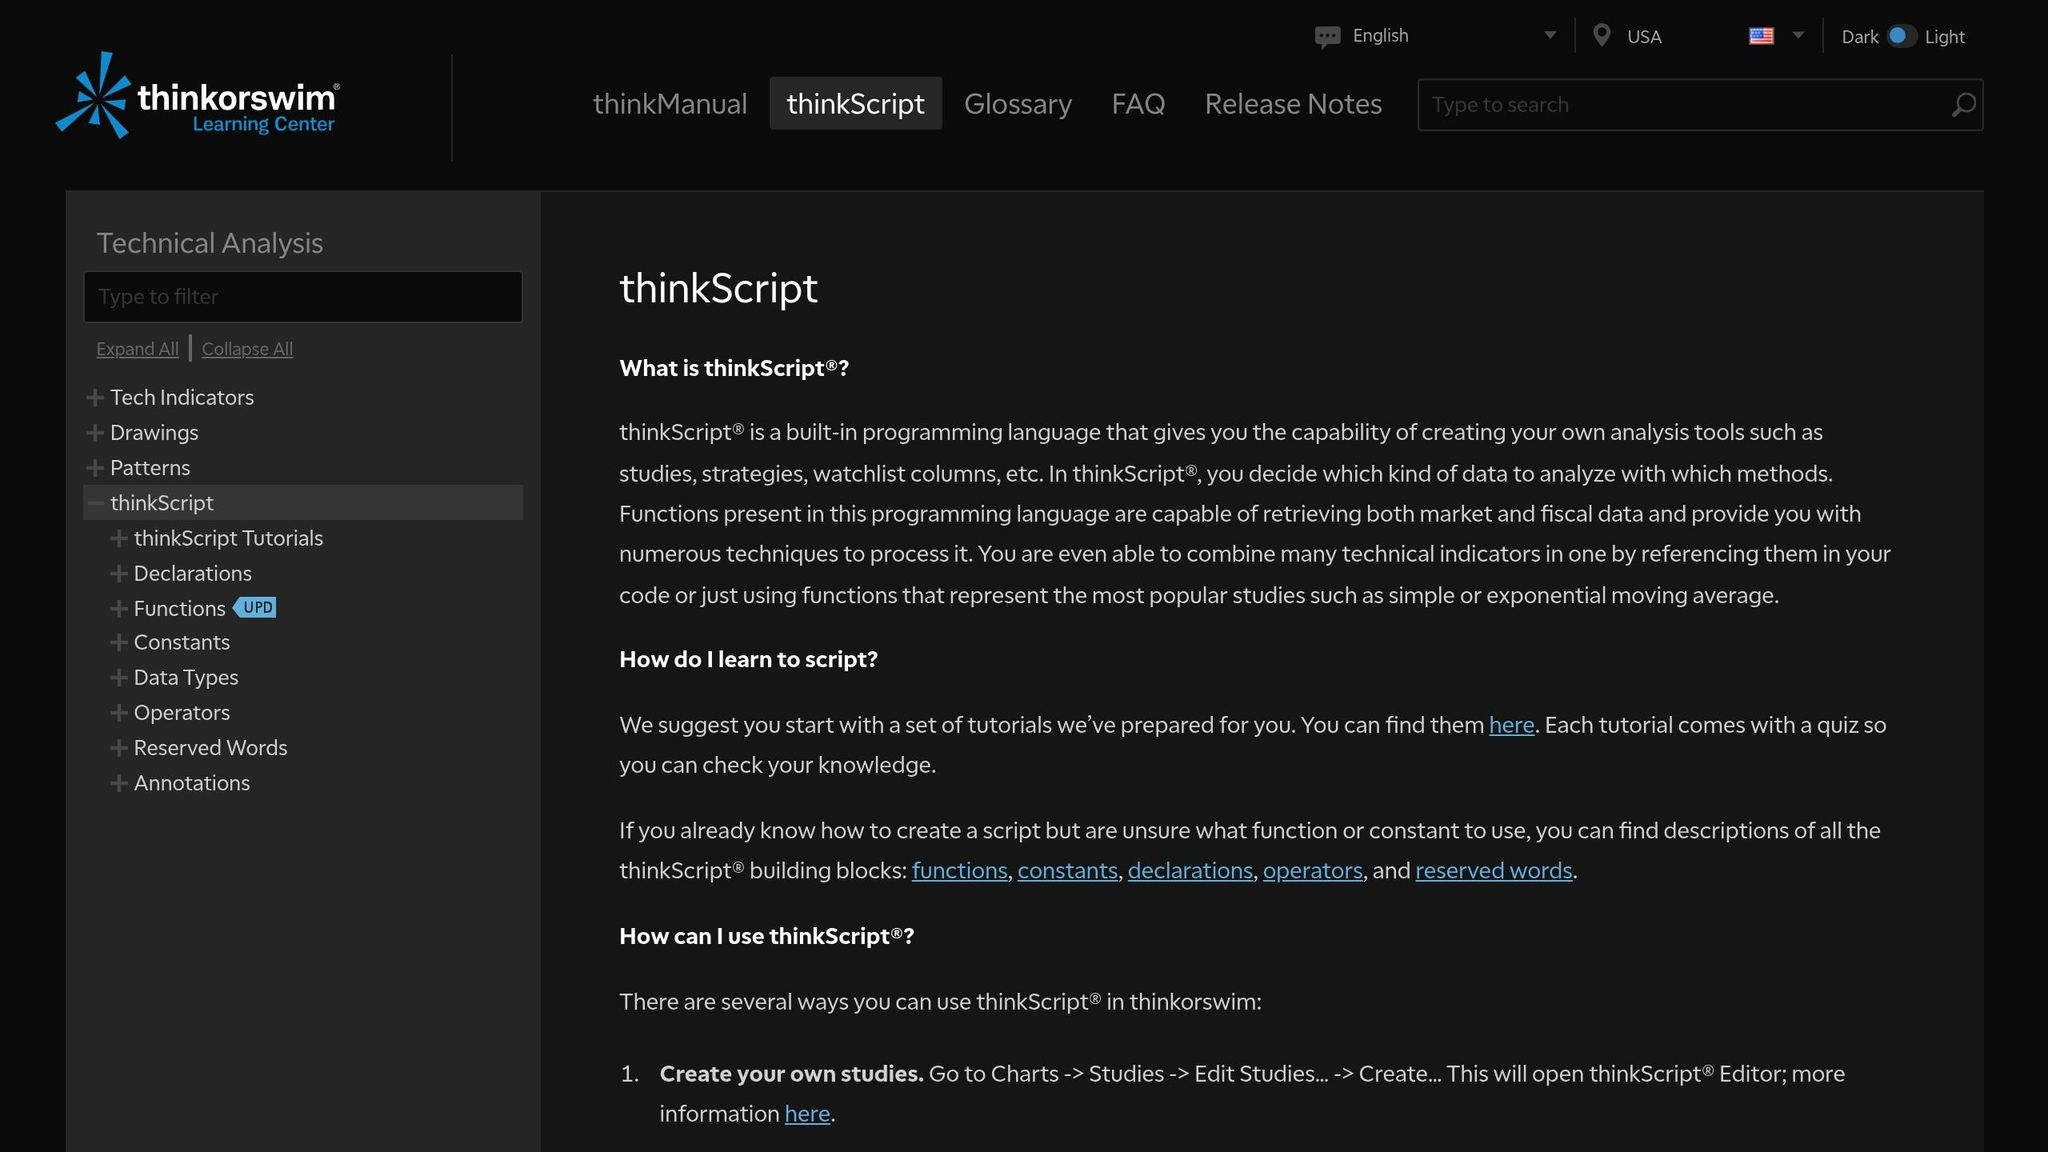Screen dimensions: 2048x1152
Task: Open the thinkManual tab
Action: [670, 104]
